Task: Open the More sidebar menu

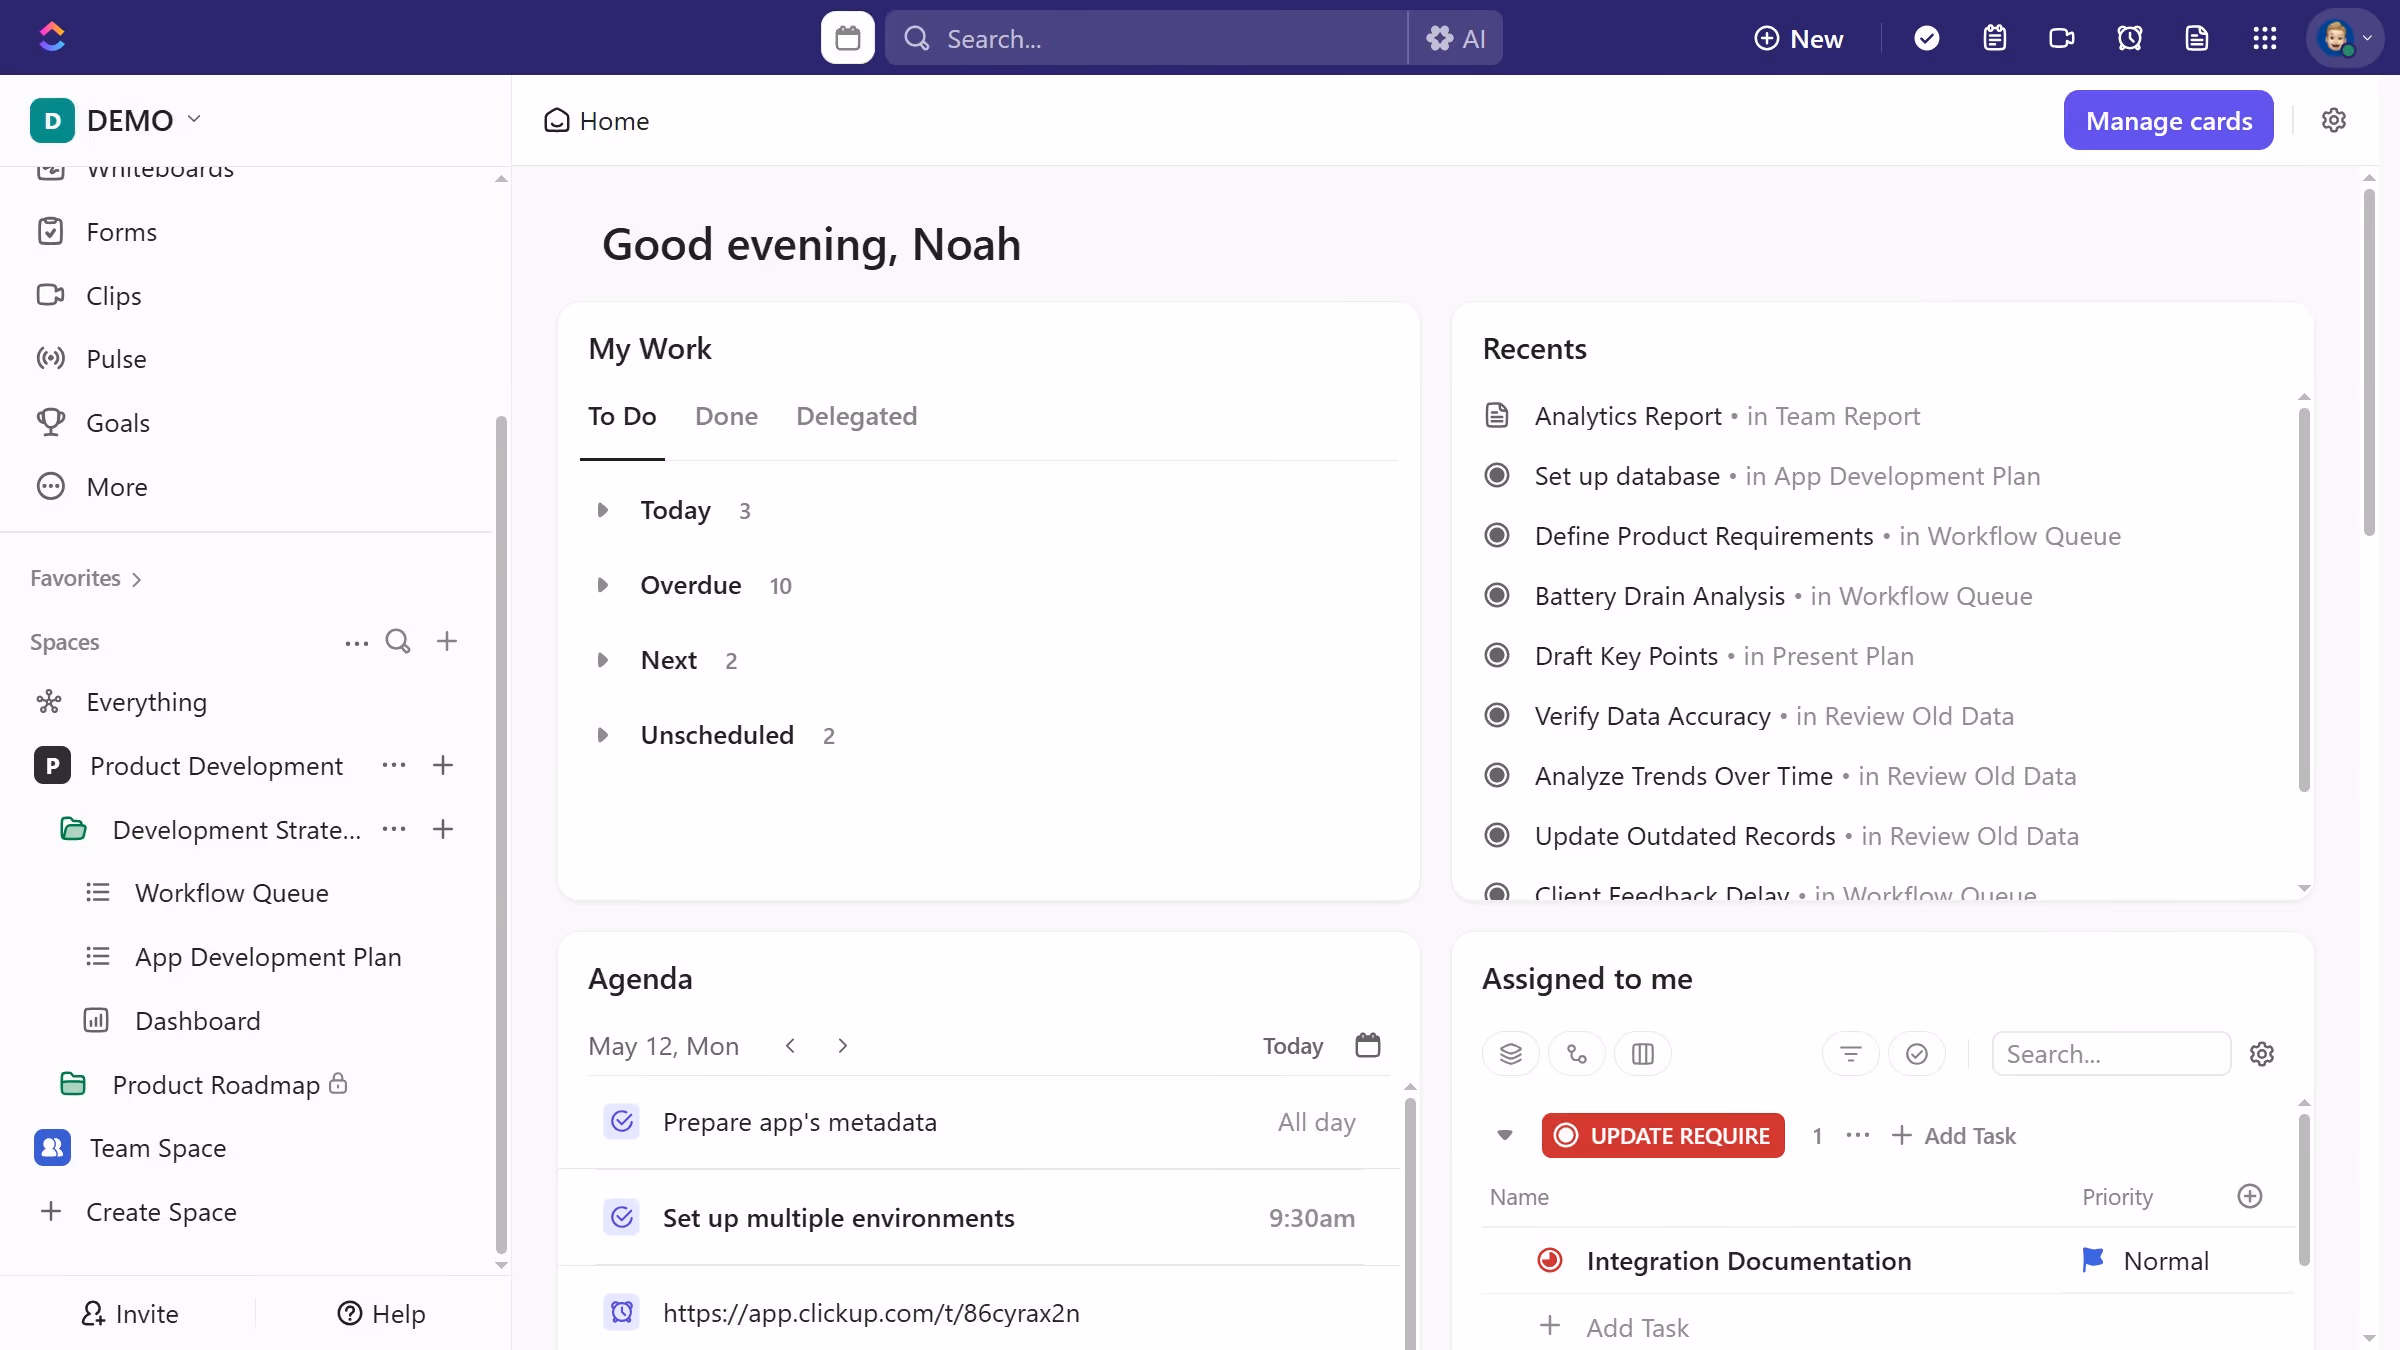Action: click(x=116, y=487)
